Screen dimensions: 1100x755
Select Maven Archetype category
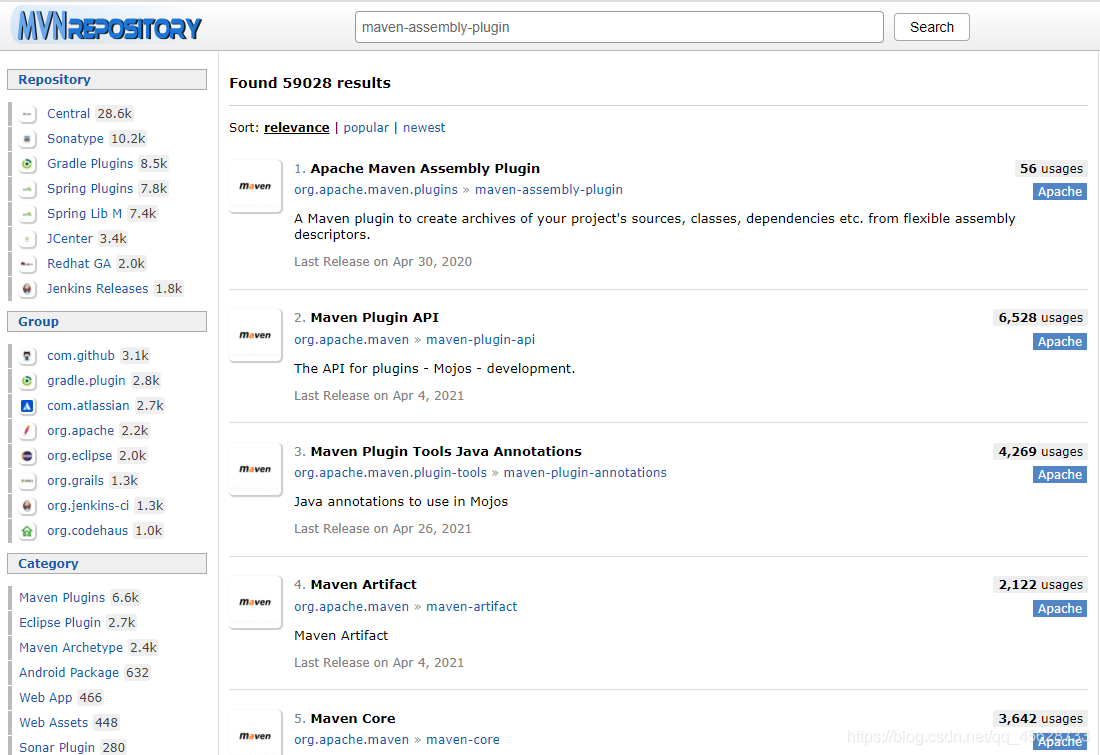pos(71,648)
